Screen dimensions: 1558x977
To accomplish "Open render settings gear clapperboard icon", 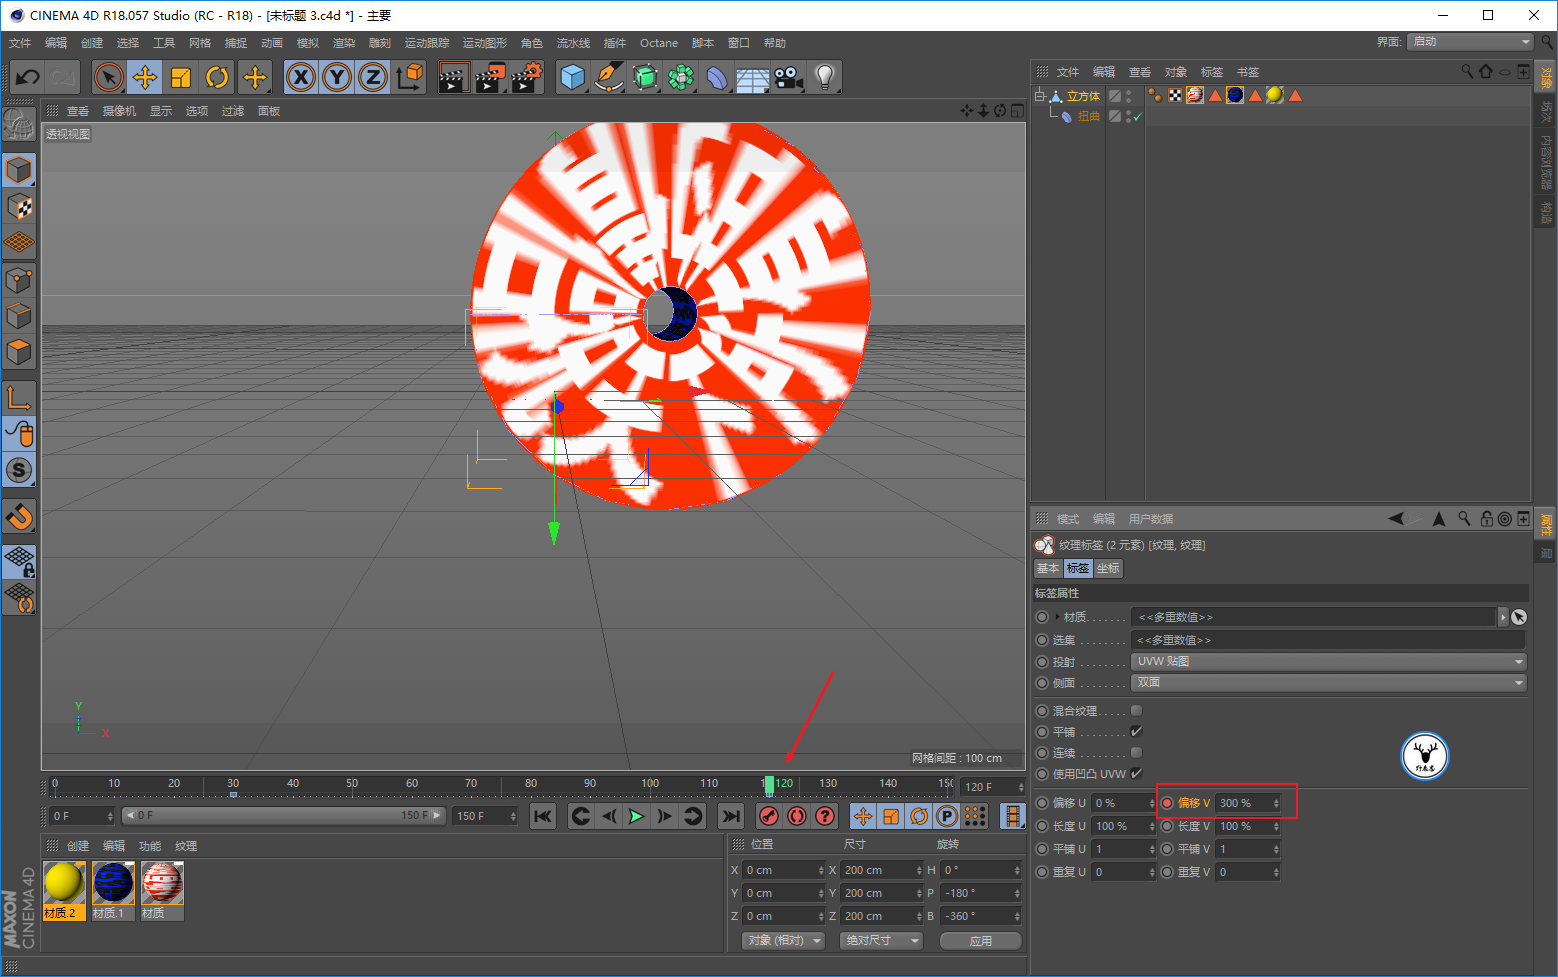I will [527, 77].
